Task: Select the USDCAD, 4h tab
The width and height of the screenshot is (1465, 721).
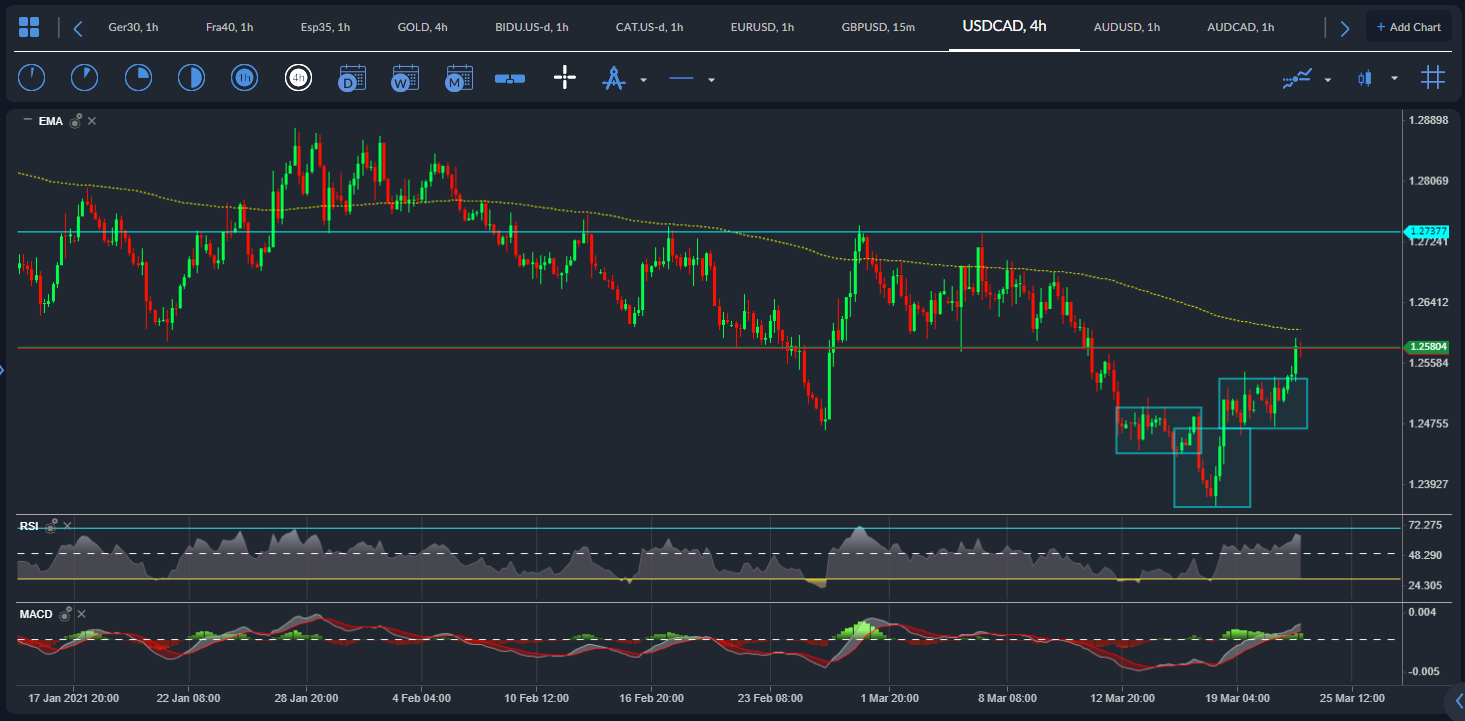Action: 1004,26
